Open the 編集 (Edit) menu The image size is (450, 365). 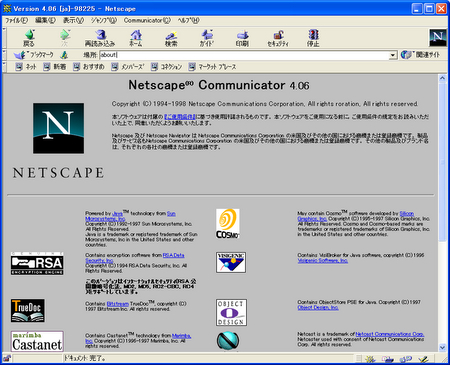[x=45, y=21]
